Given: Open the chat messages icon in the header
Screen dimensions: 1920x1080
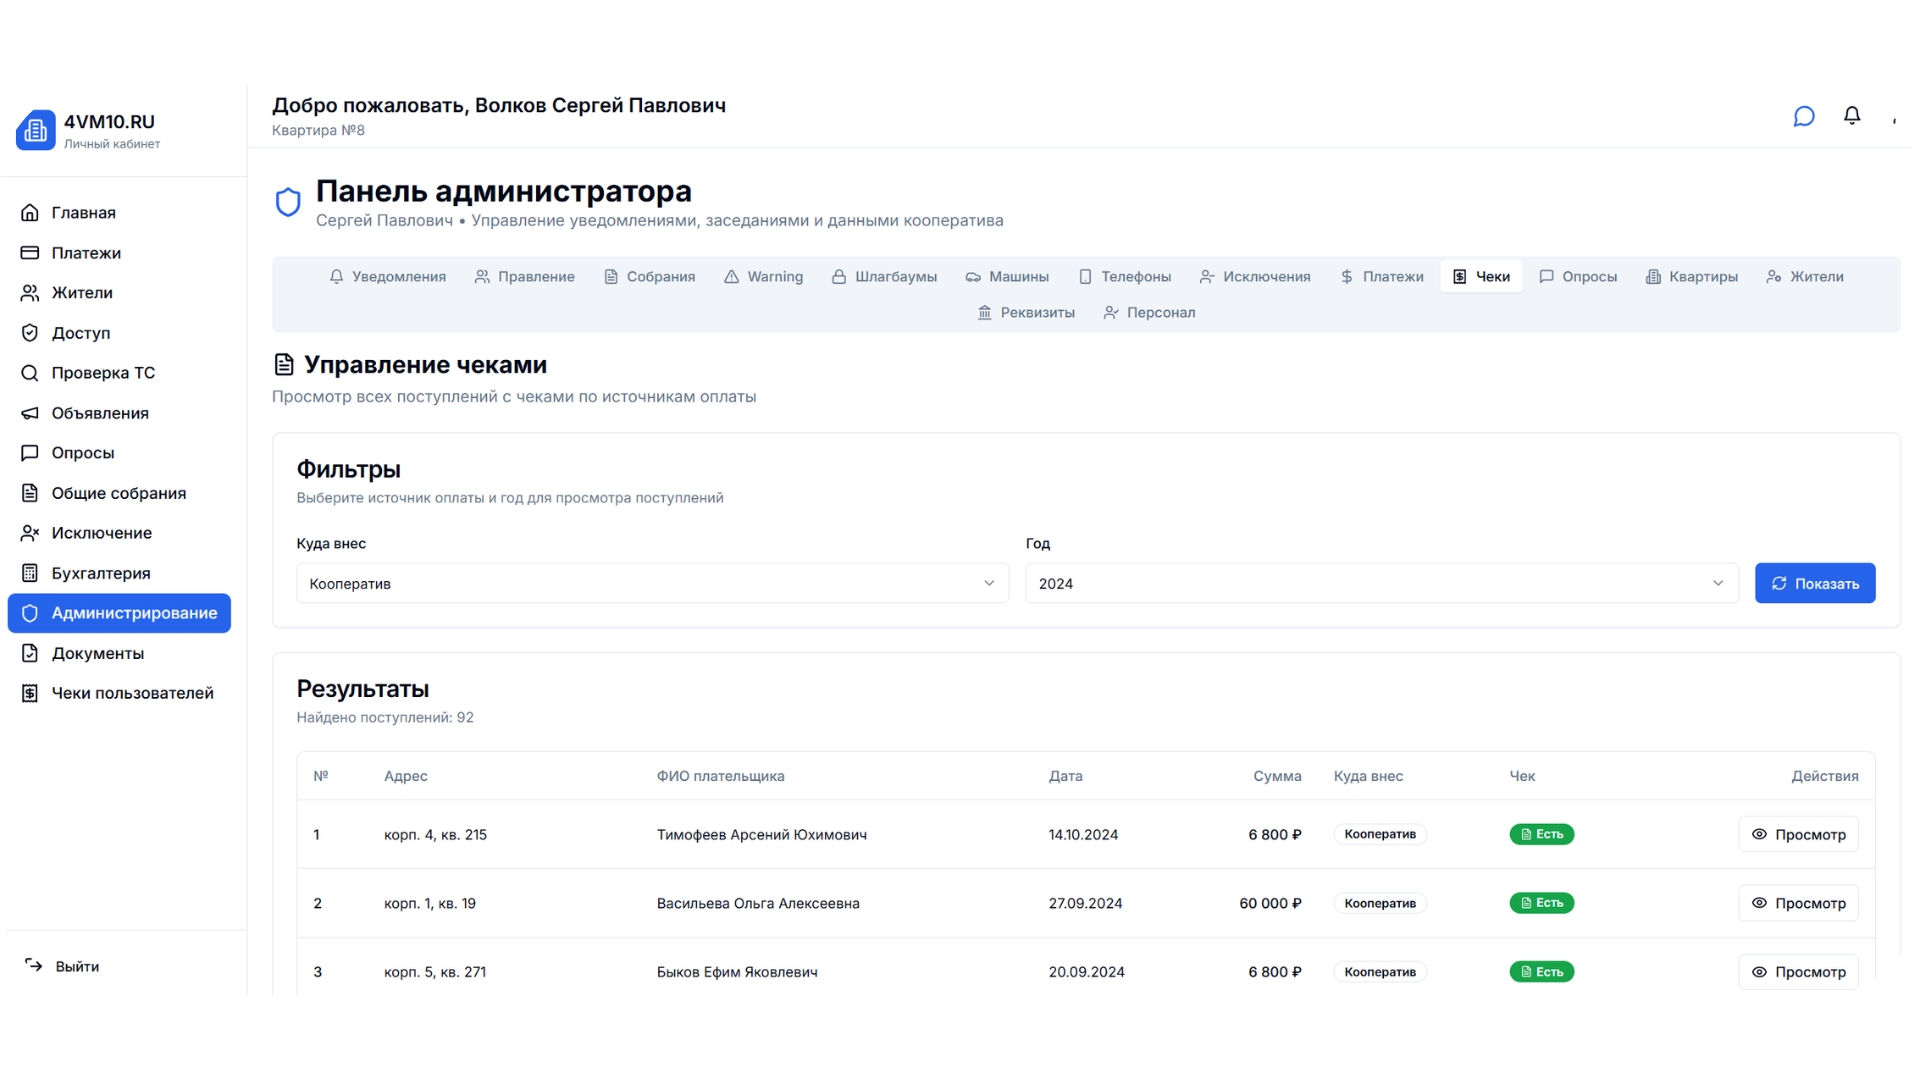Looking at the screenshot, I should [x=1804, y=116].
